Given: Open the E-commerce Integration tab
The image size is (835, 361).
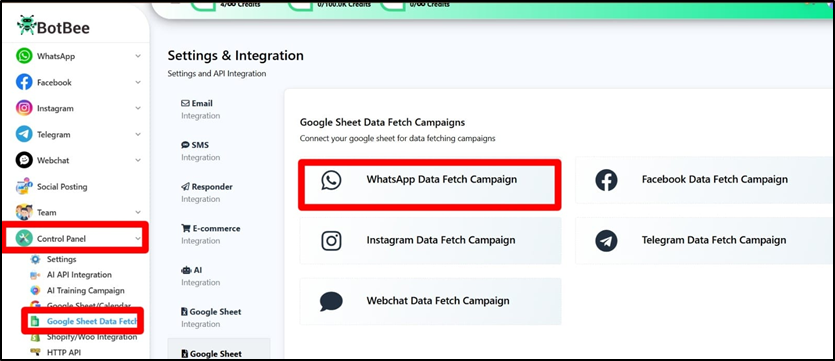Looking at the screenshot, I should tap(211, 234).
